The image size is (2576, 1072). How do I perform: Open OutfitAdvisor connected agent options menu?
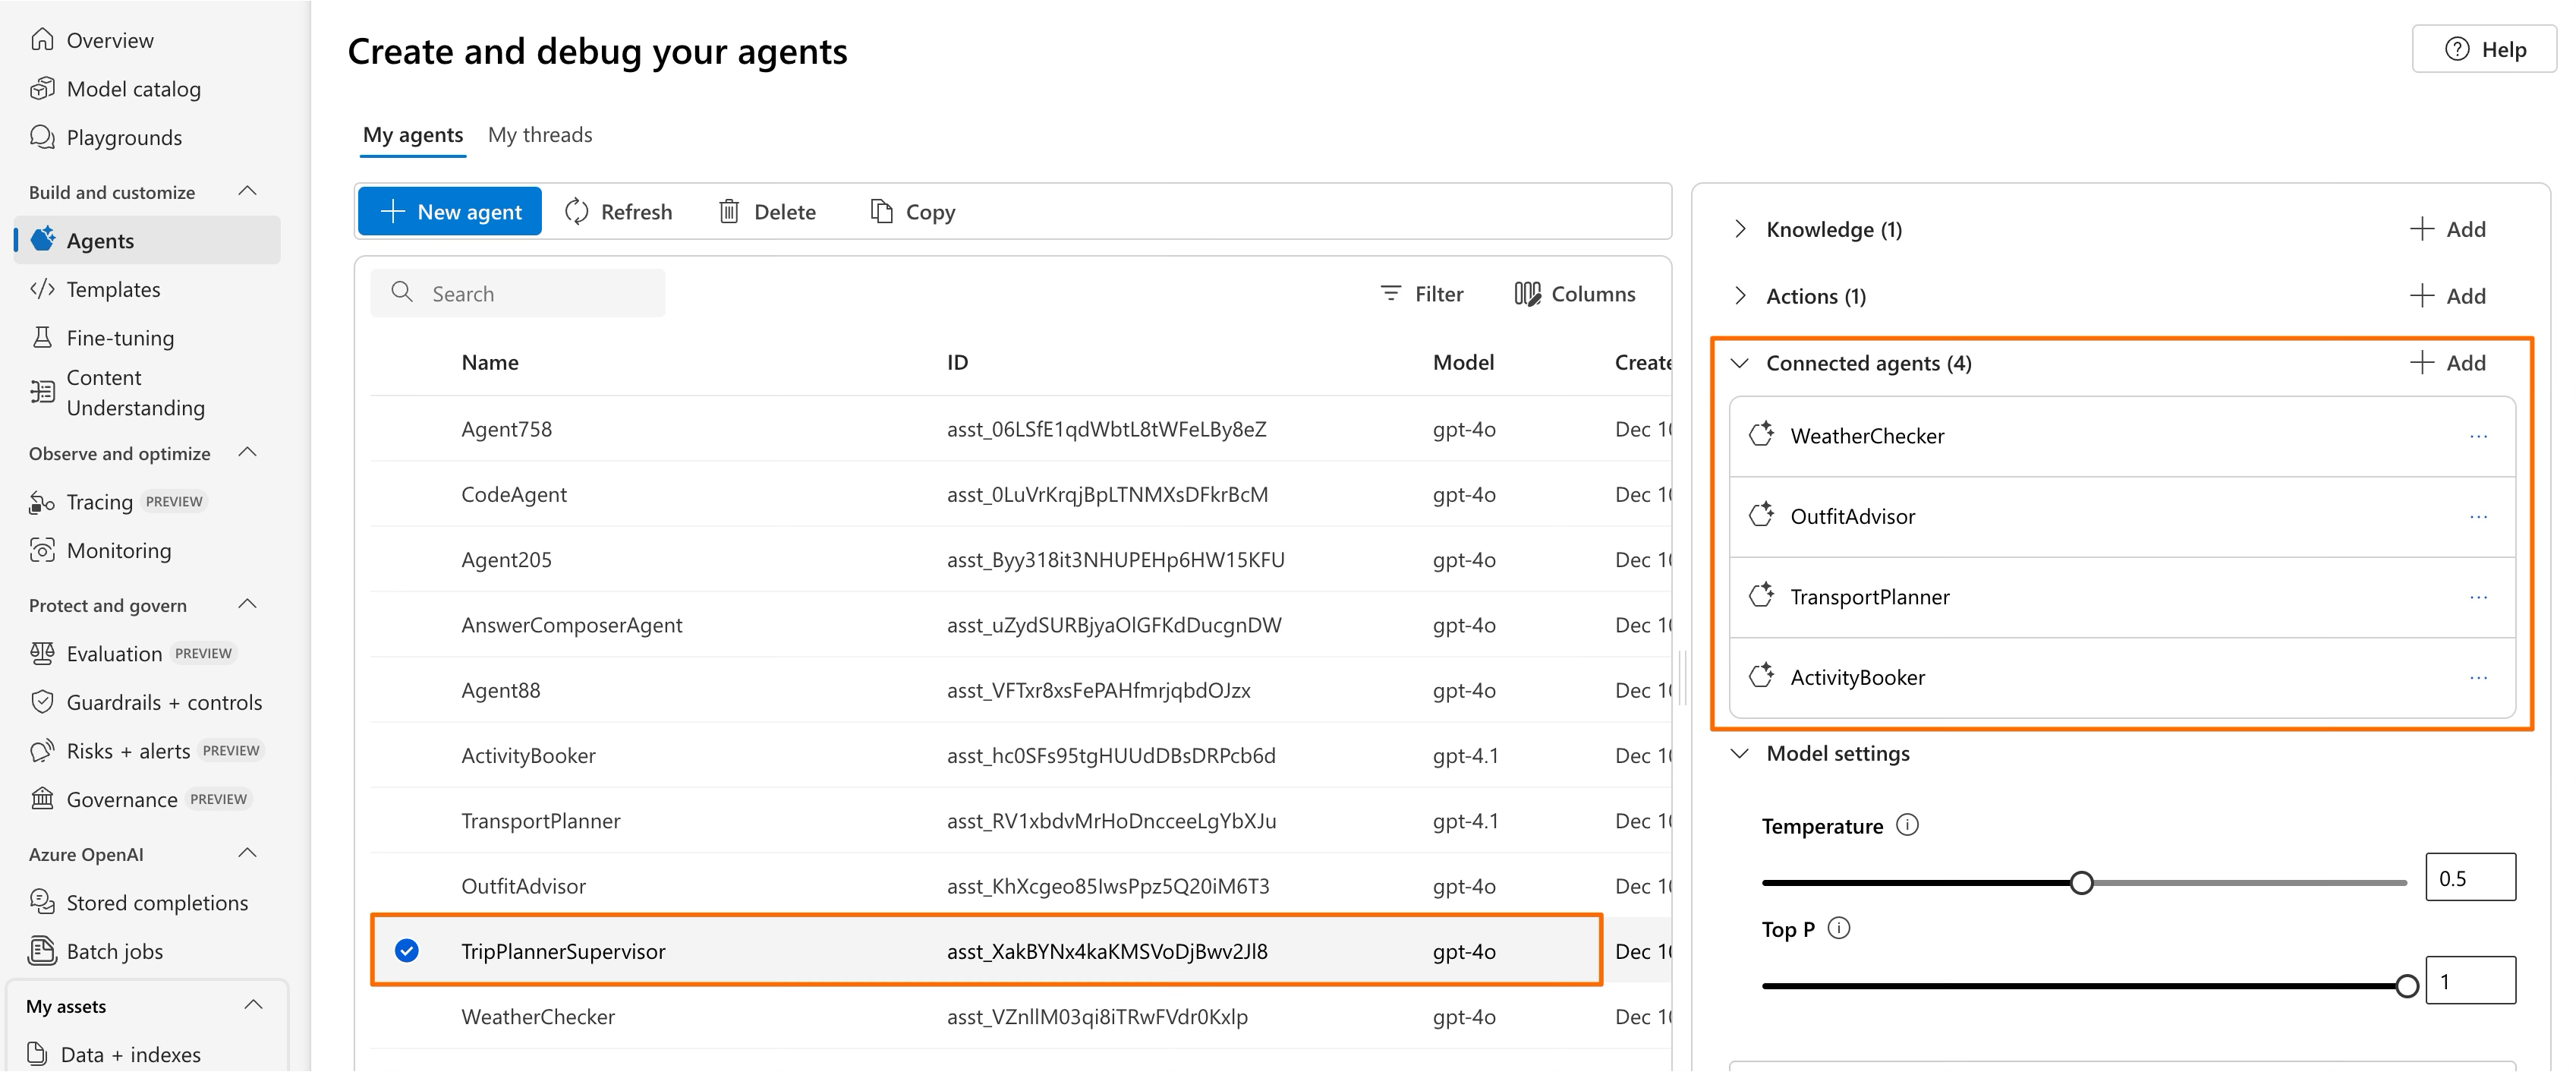click(2478, 517)
